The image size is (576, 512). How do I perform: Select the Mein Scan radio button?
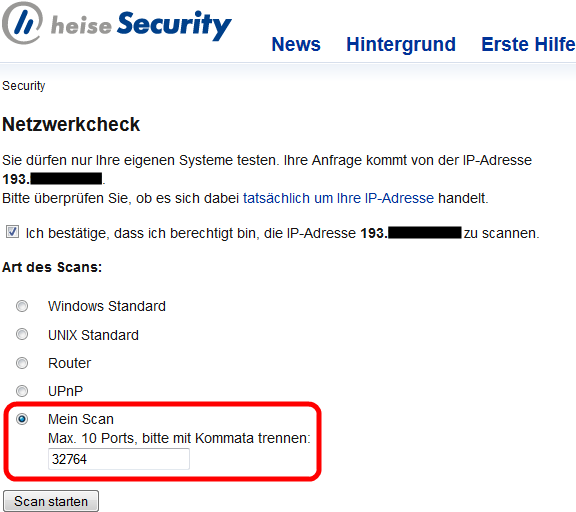[x=22, y=419]
